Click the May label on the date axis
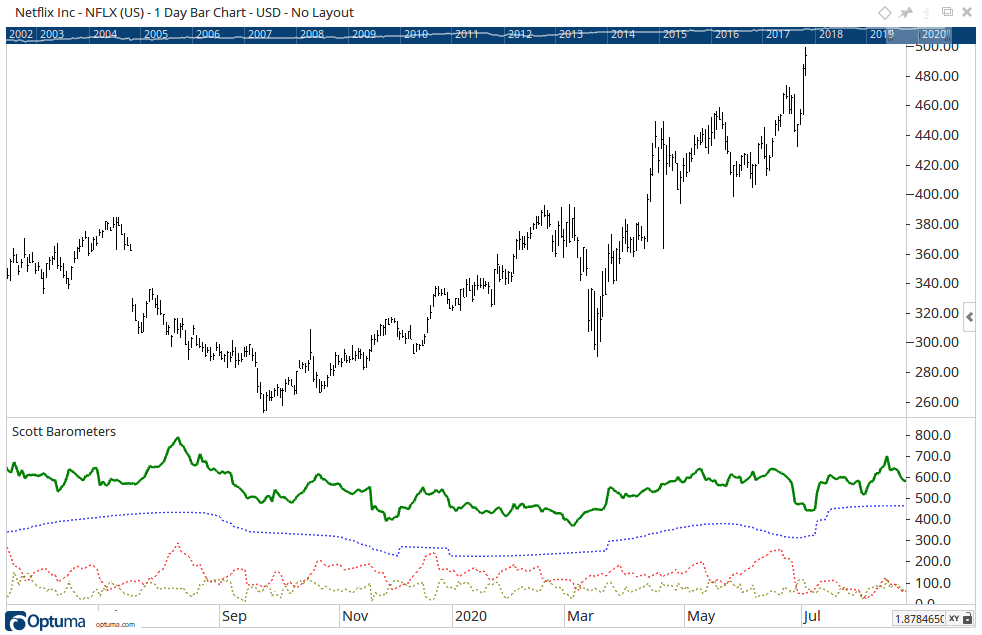982x635 pixels. (701, 616)
